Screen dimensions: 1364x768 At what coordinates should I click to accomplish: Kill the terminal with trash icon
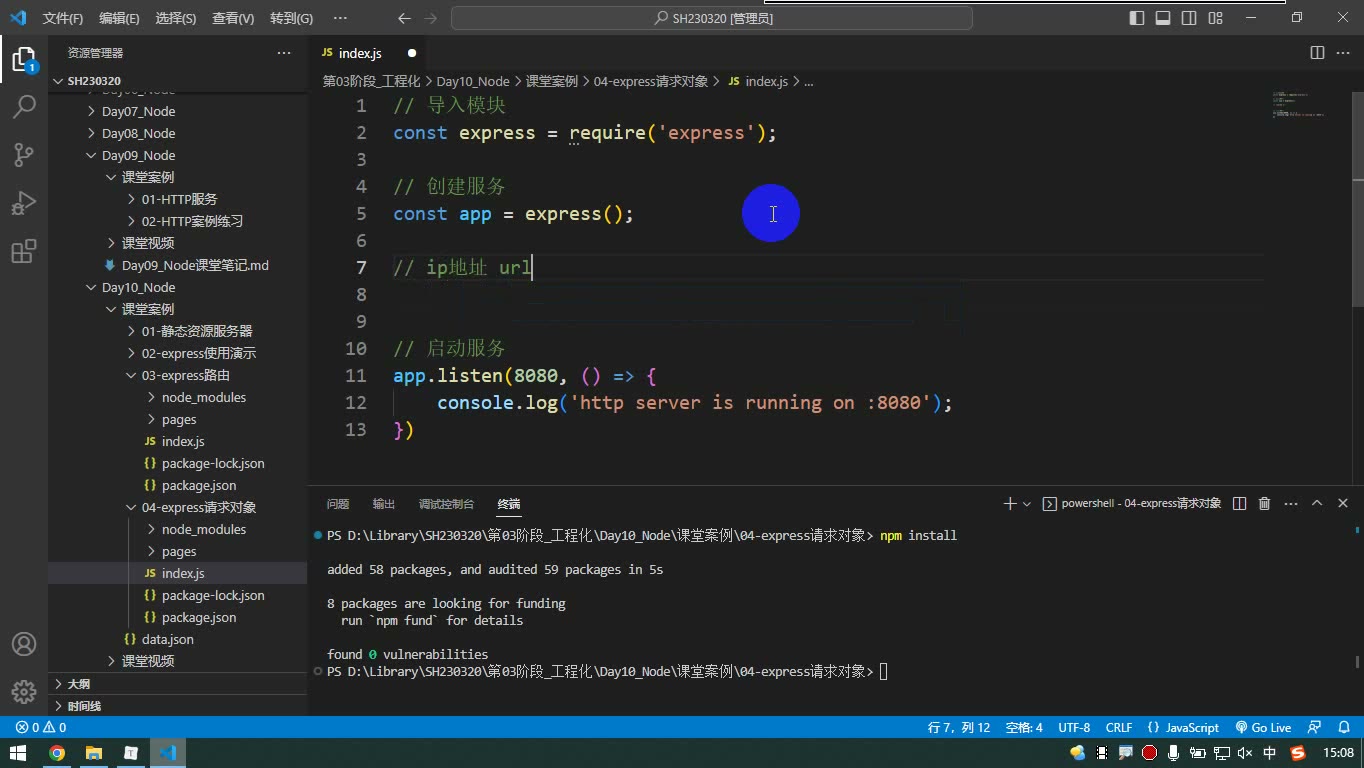tap(1264, 504)
